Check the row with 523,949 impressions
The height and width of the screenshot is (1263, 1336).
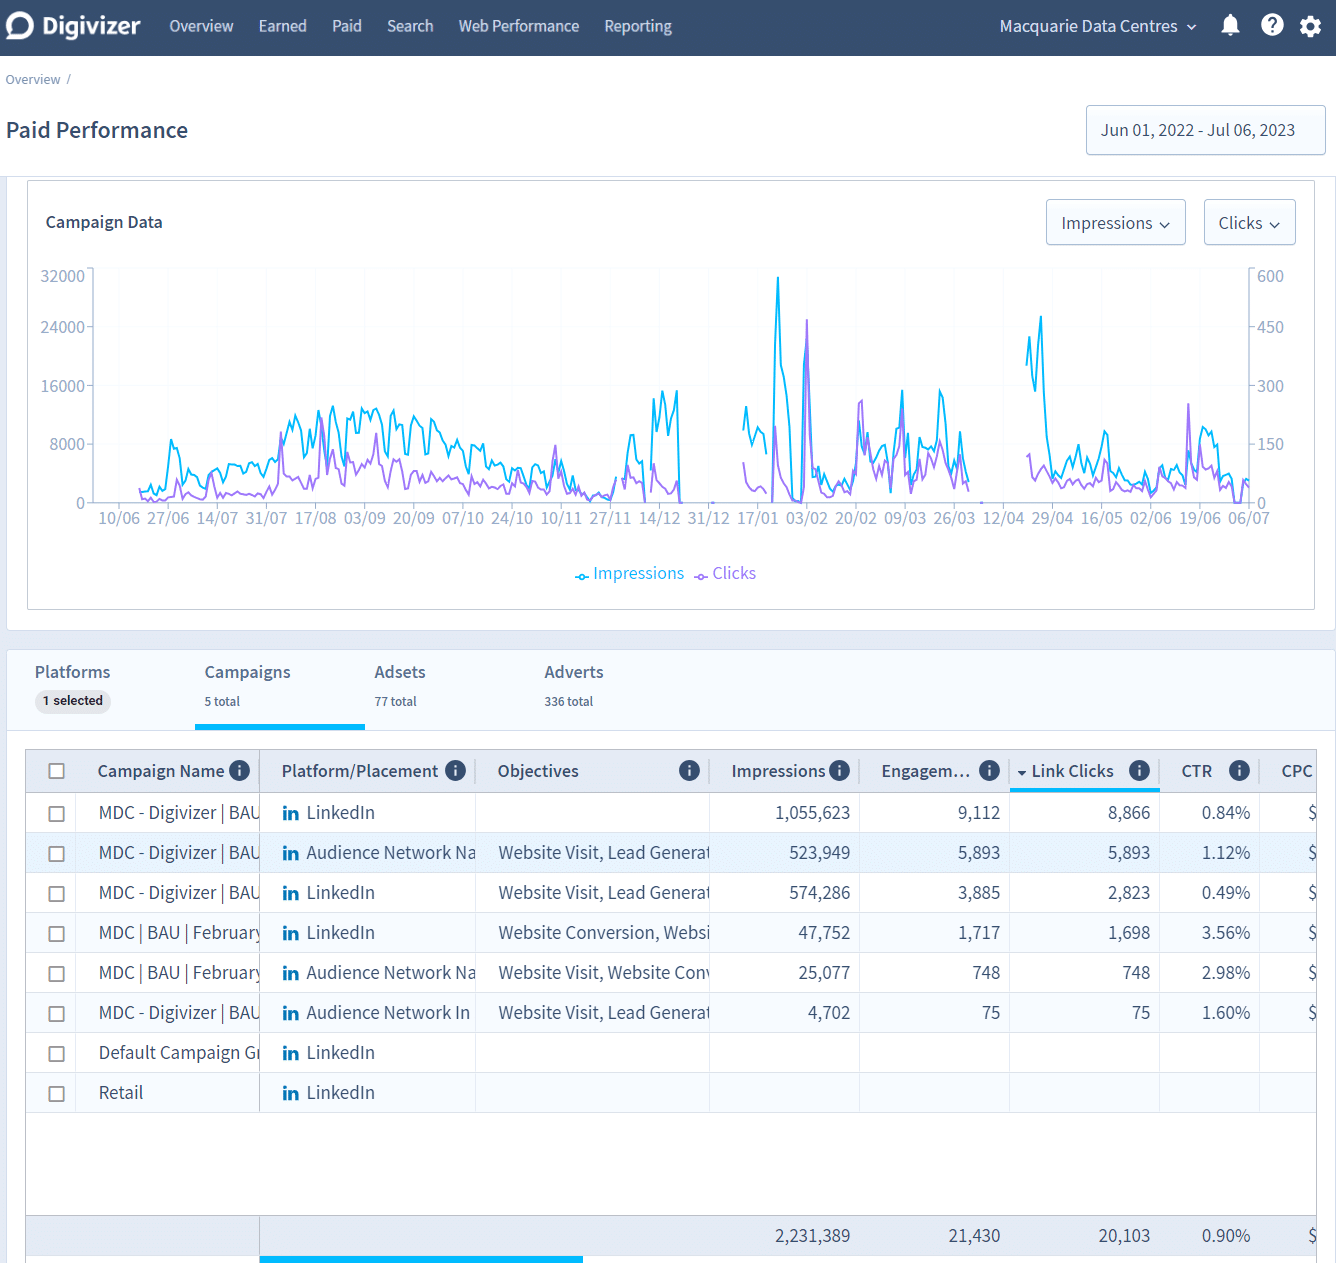57,853
